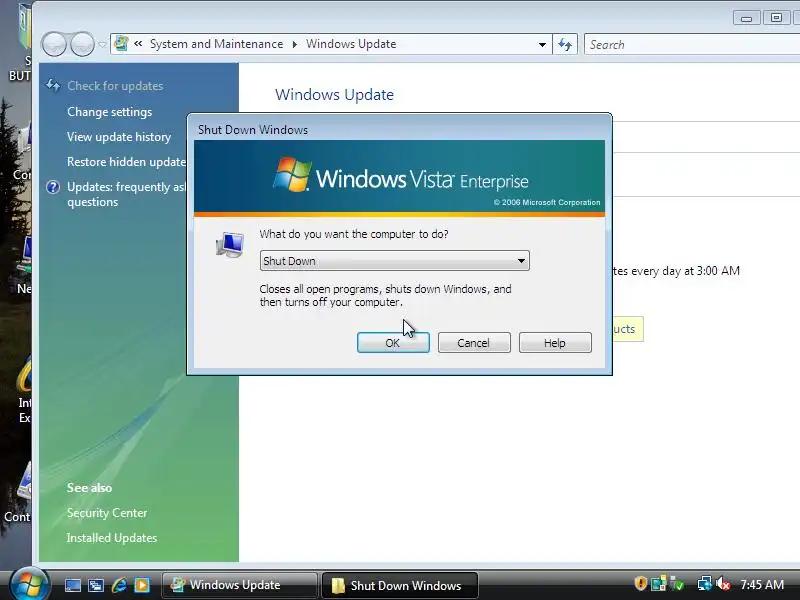Viewport: 800px width, 600px height.
Task: Click the address bar Refresh button
Action: pos(565,44)
